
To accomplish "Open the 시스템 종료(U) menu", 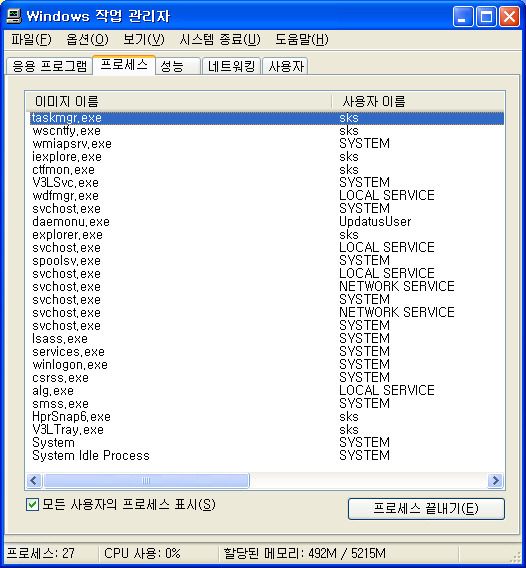I will (x=220, y=39).
